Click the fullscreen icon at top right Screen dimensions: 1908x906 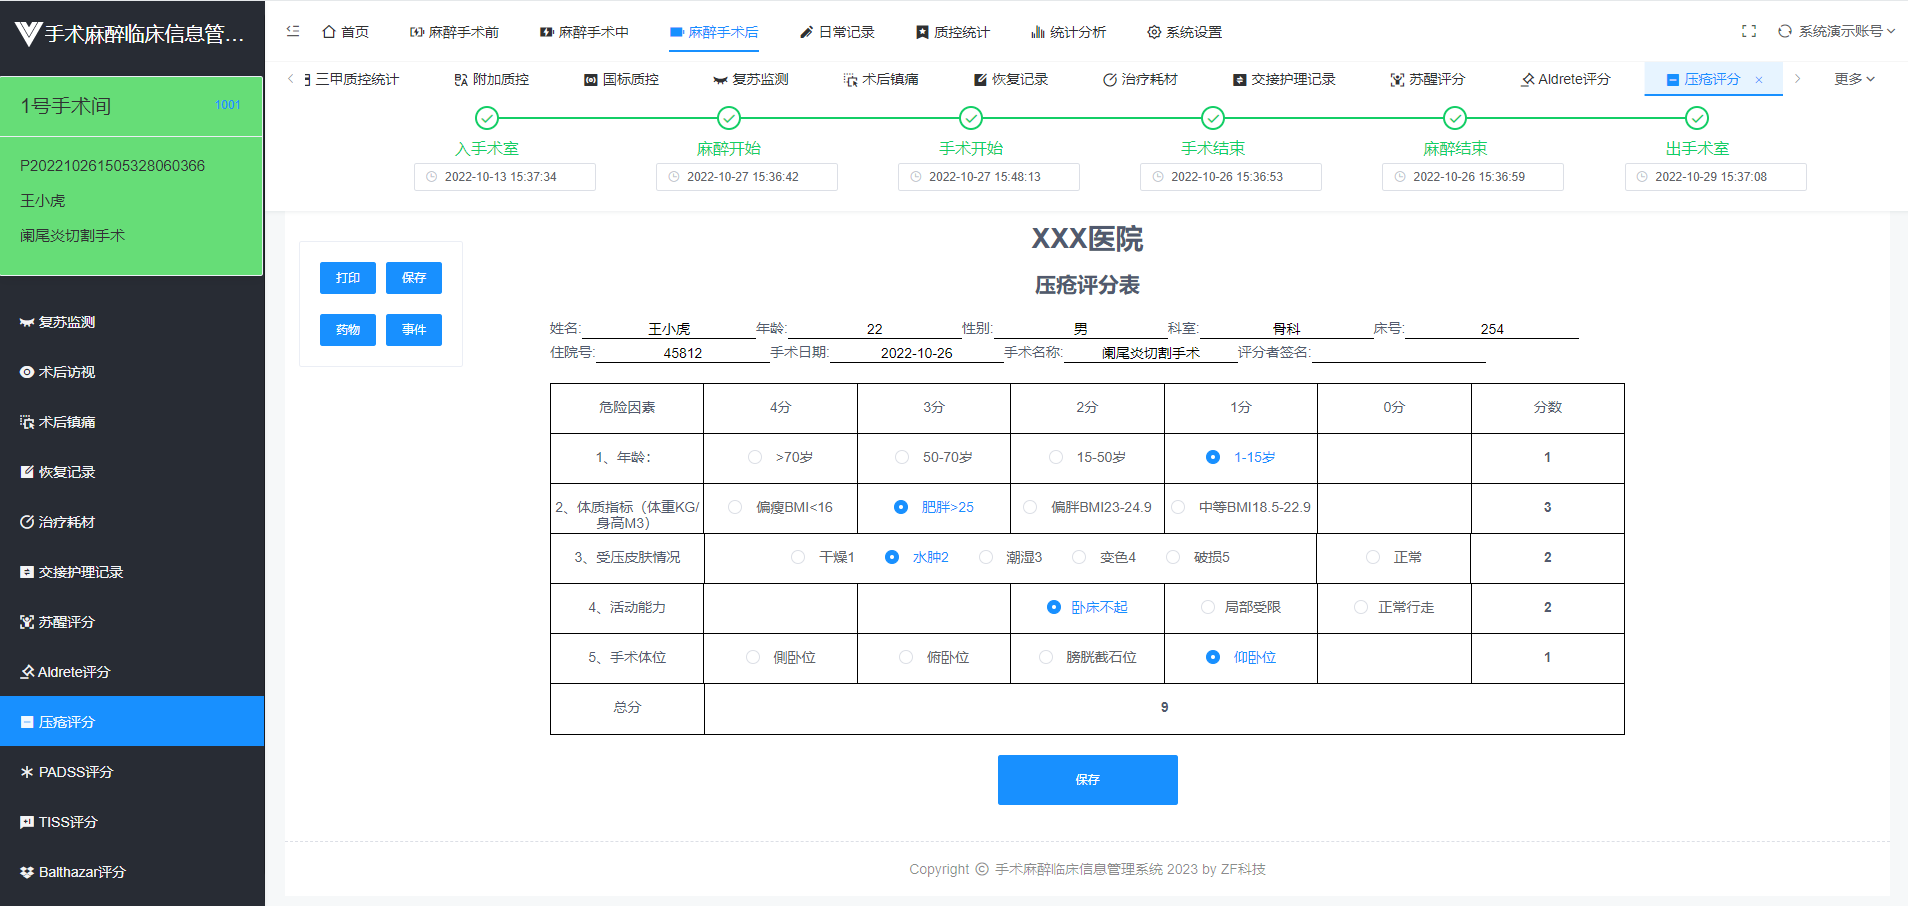point(1748,31)
